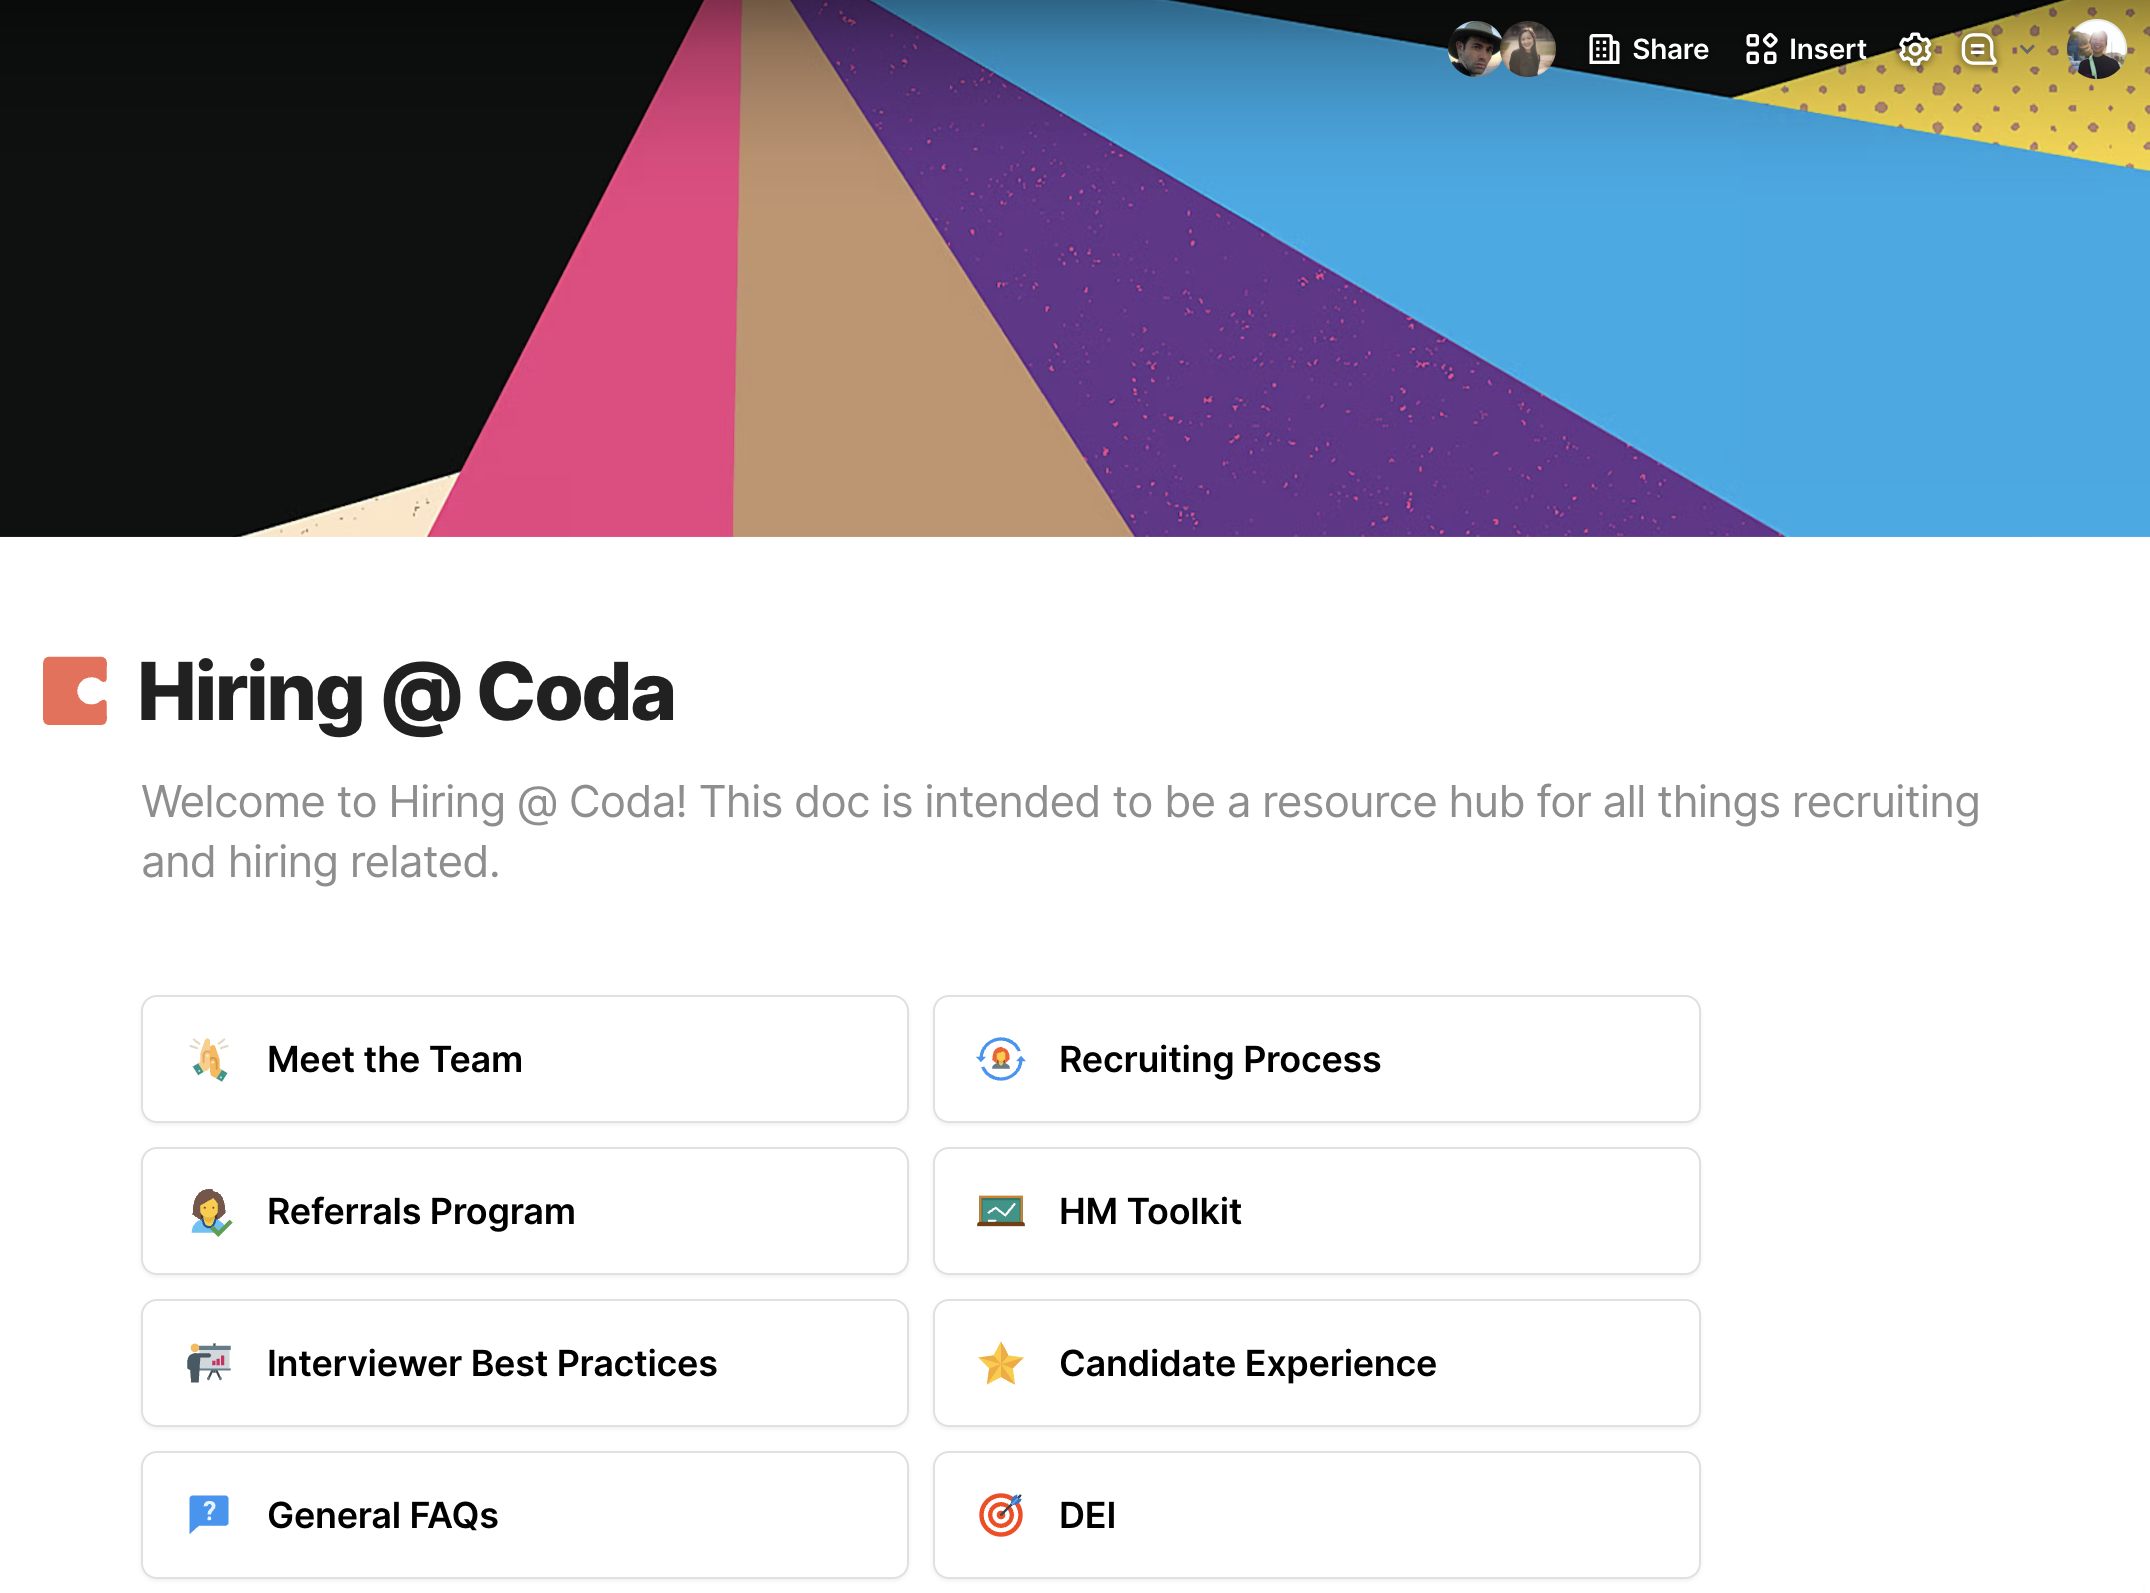The image size is (2150, 1593).
Task: Click the General FAQs question mark icon
Action: coord(209,1514)
